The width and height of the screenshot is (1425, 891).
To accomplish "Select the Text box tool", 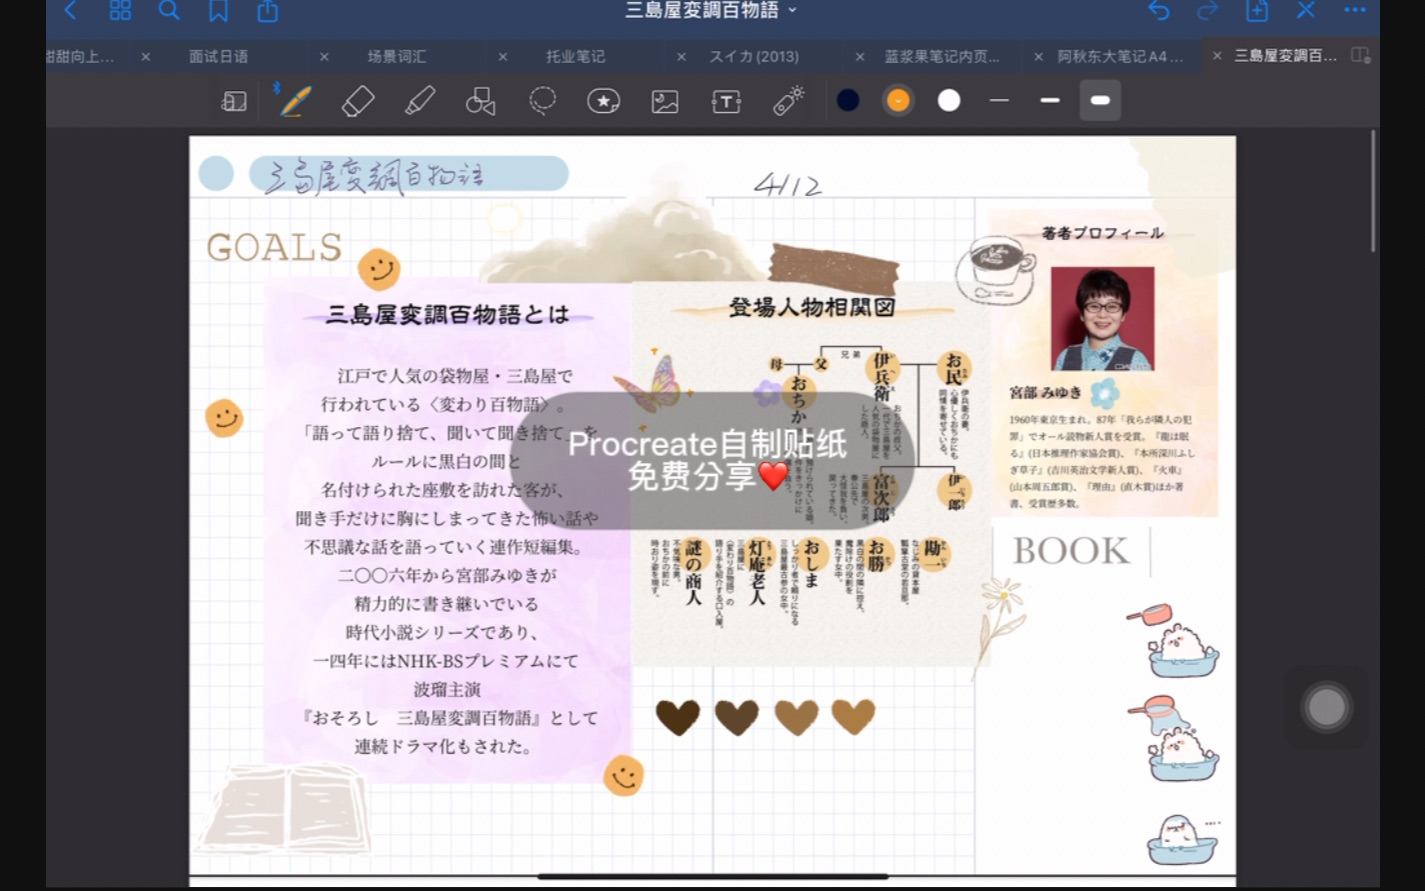I will (726, 101).
